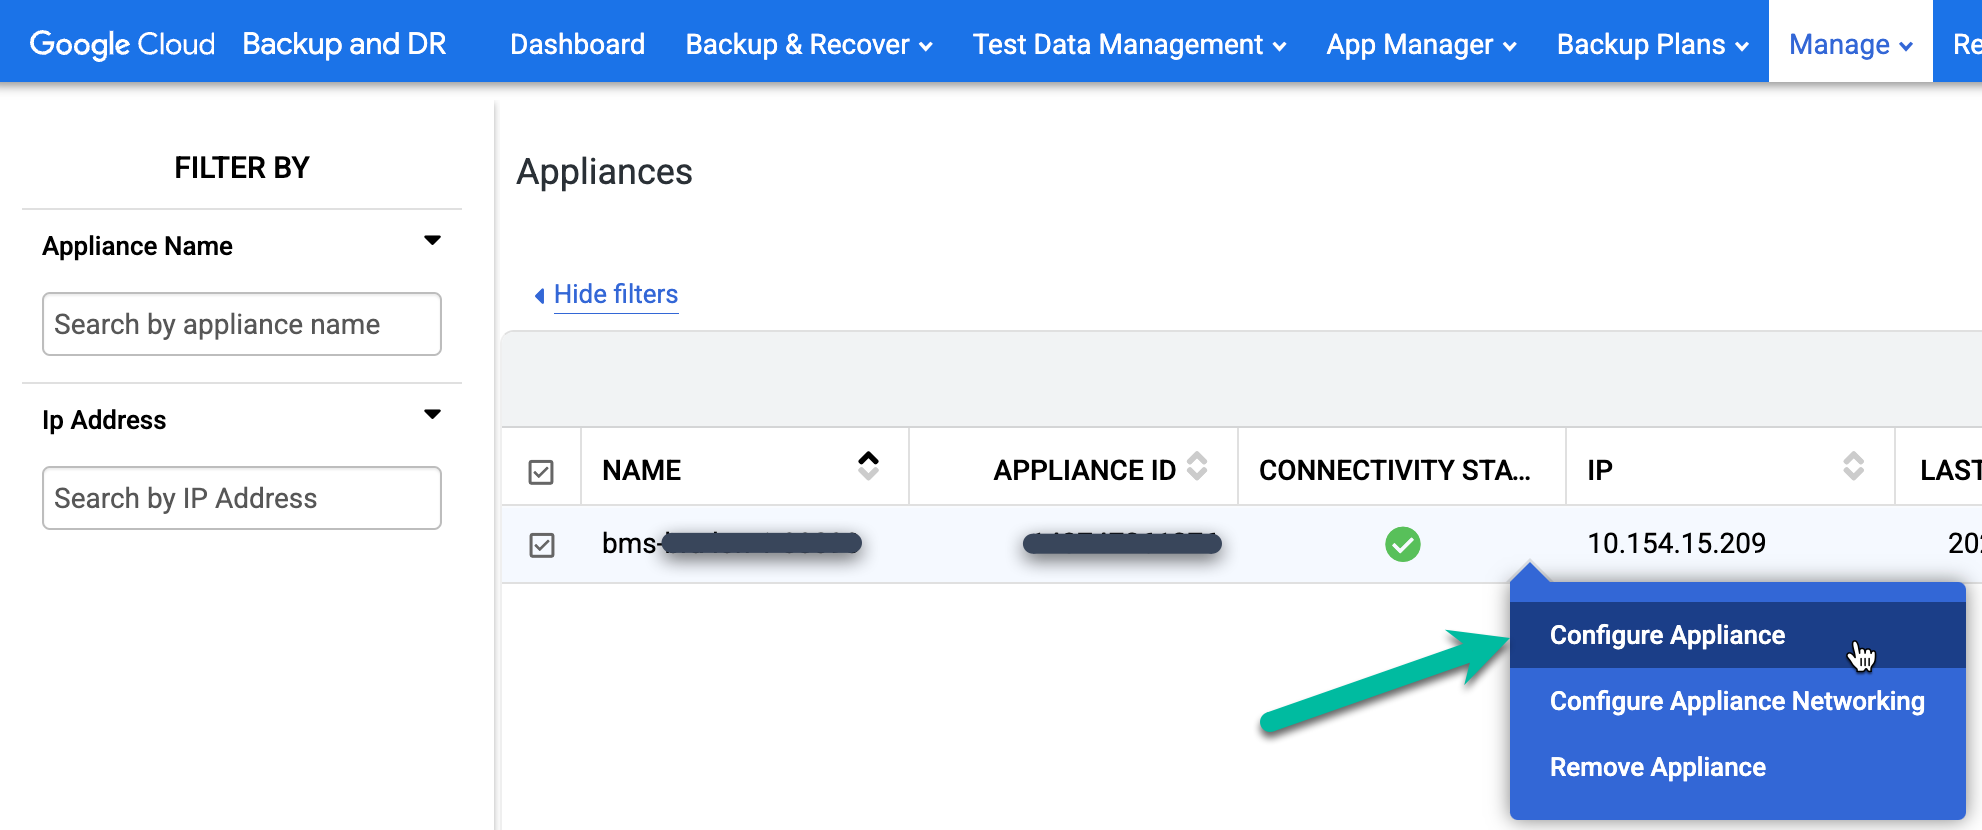Open the Backup & Recover dropdown menu
1982x830 pixels.
808,45
